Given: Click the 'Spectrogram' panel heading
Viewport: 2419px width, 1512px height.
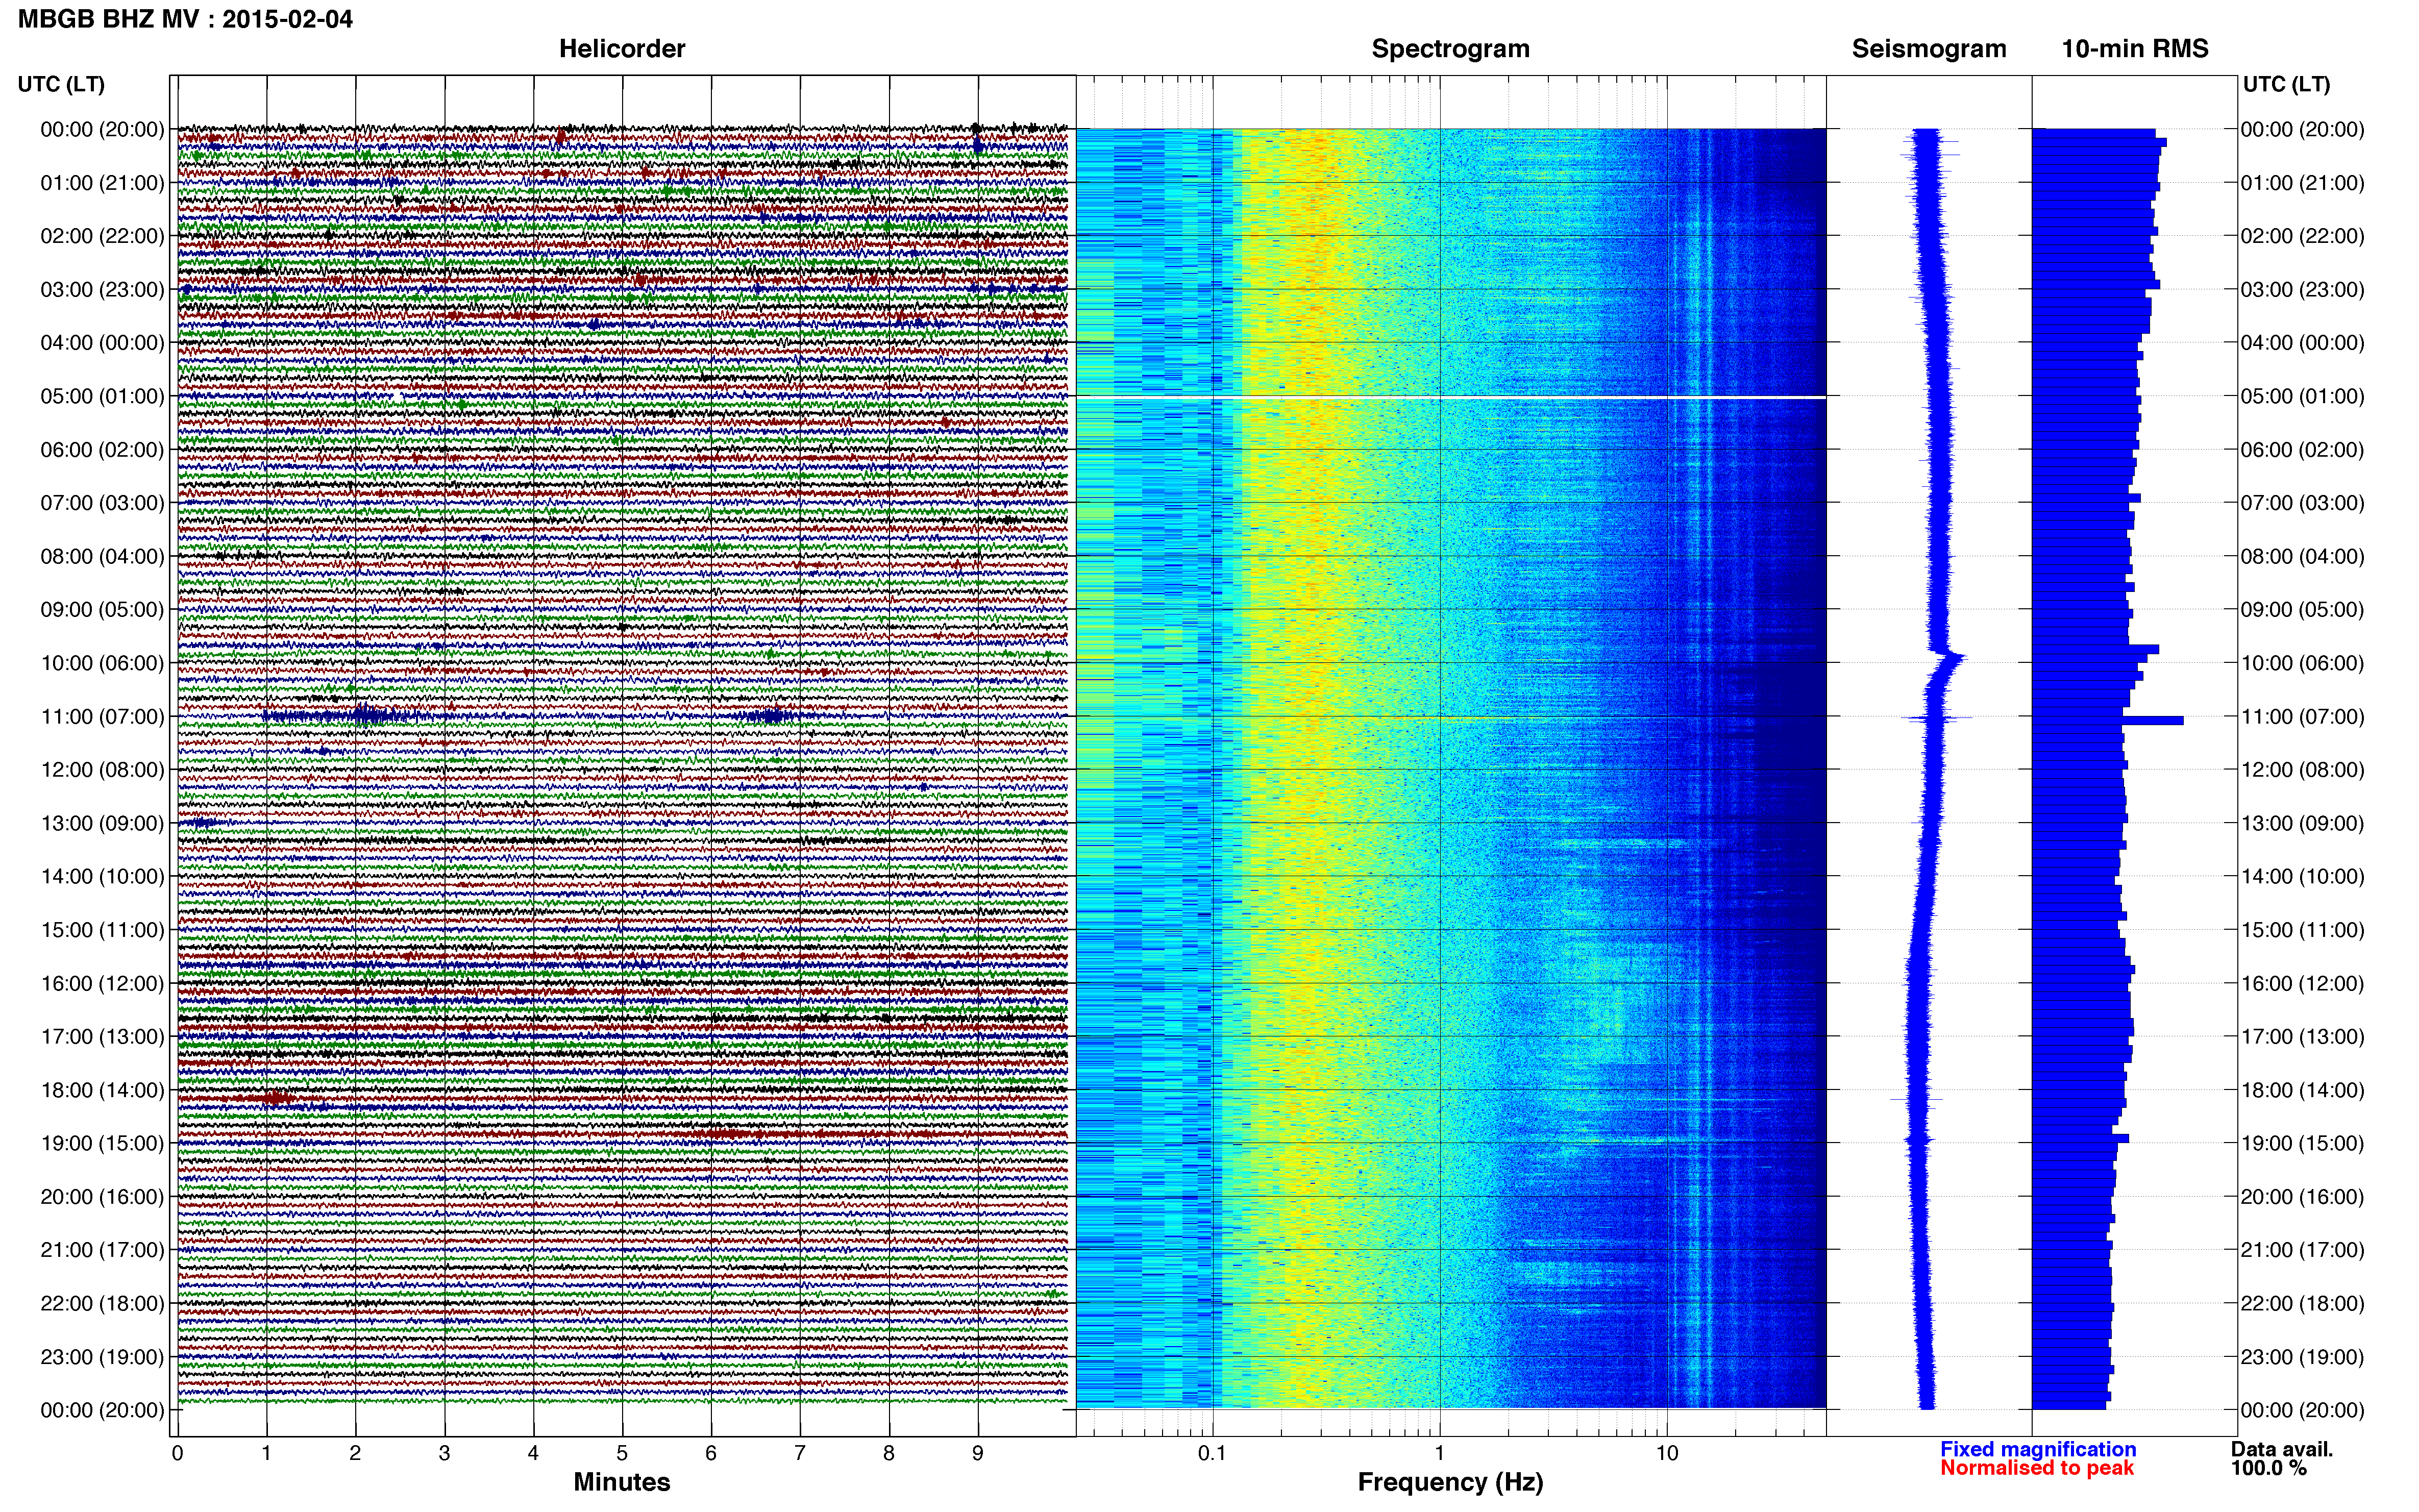Looking at the screenshot, I should [1450, 49].
